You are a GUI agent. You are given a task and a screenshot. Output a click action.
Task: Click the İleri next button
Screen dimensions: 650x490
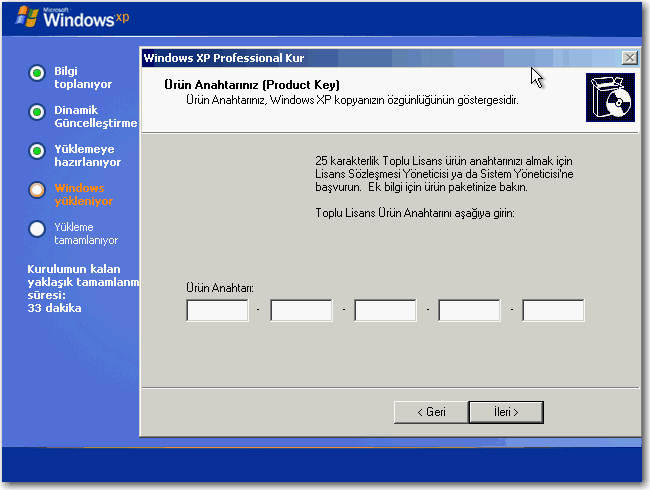click(506, 412)
